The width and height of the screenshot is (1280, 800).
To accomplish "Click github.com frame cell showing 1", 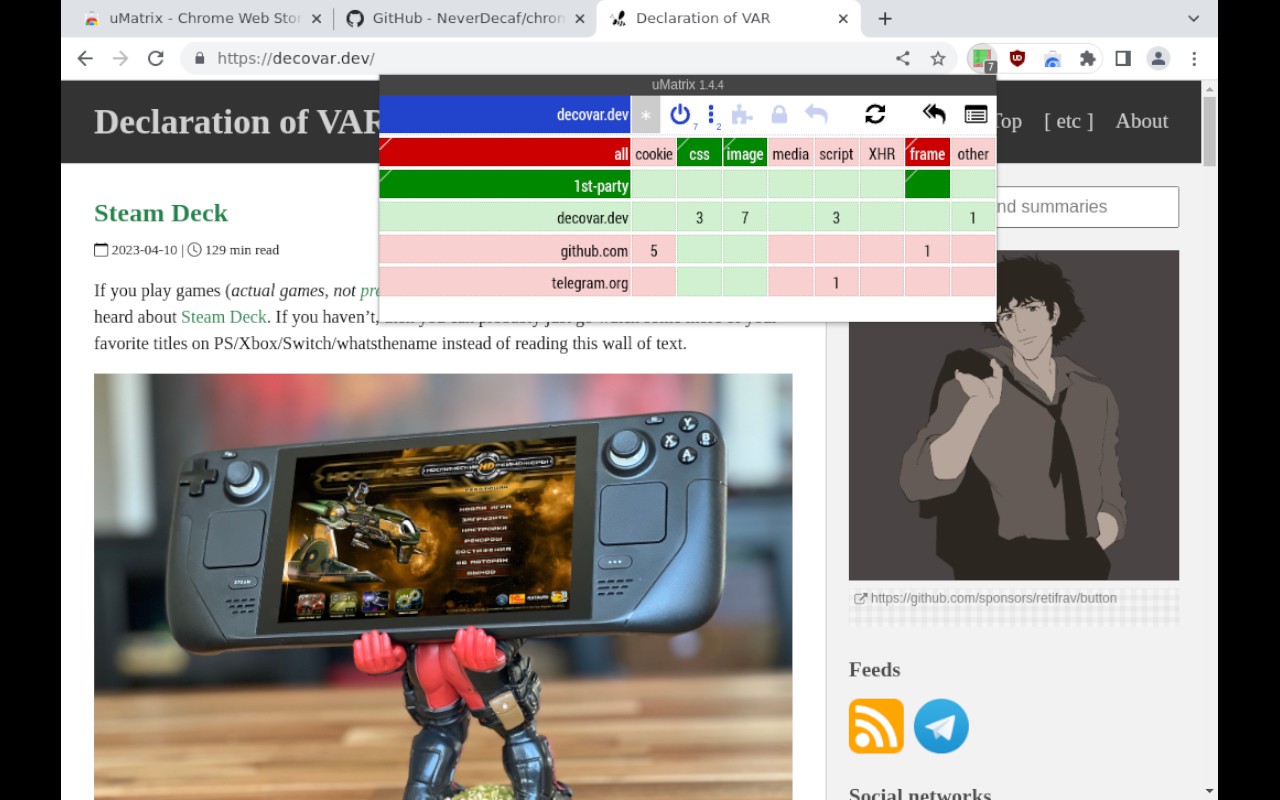I will 927,250.
